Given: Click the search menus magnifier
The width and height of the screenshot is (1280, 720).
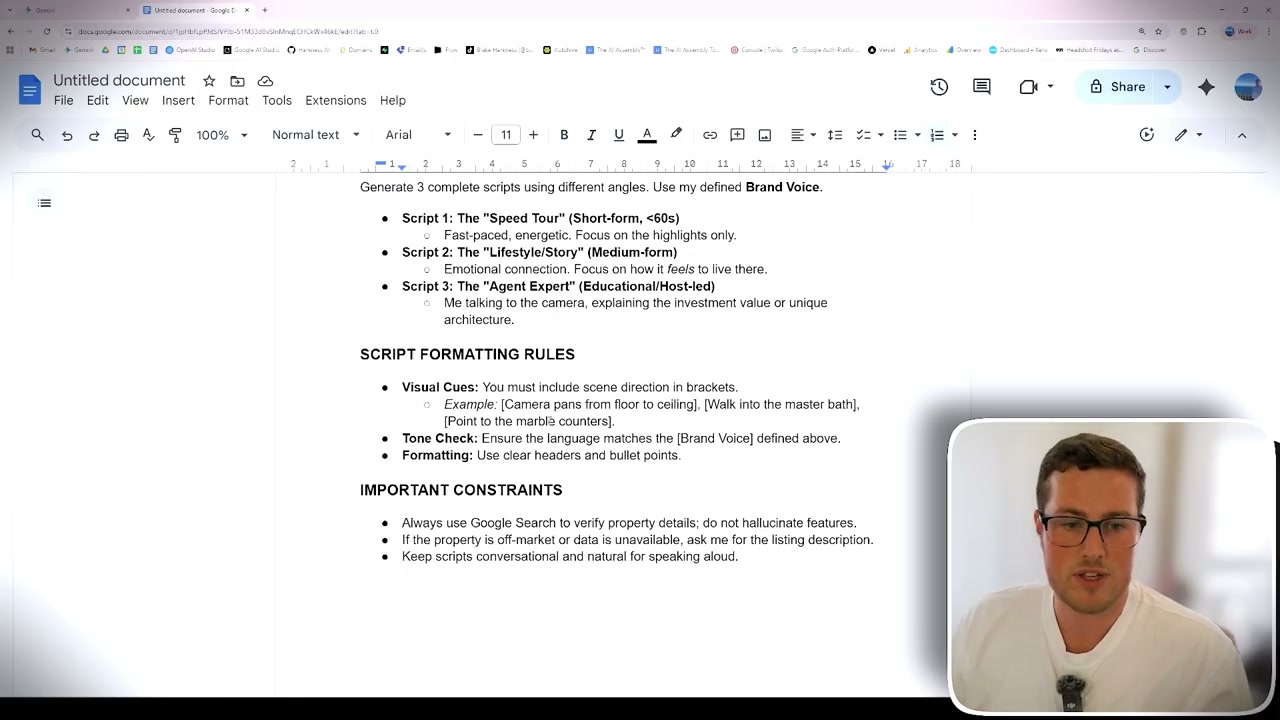Looking at the screenshot, I should coord(37,135).
